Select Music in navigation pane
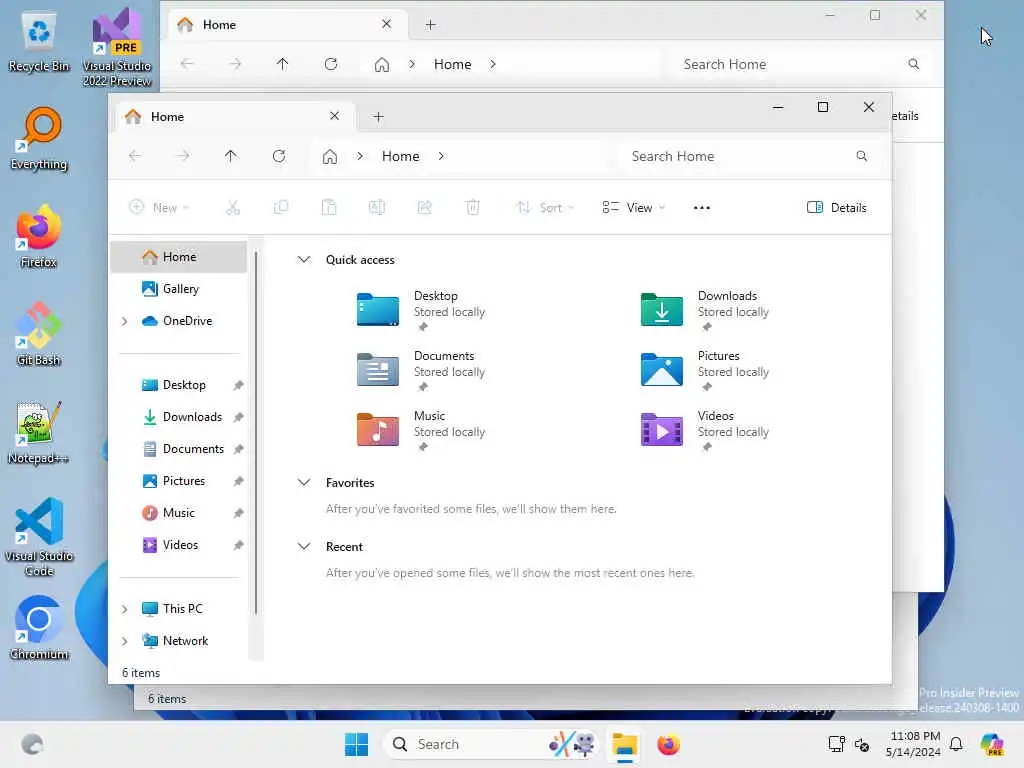This screenshot has width=1024, height=768. [179, 513]
